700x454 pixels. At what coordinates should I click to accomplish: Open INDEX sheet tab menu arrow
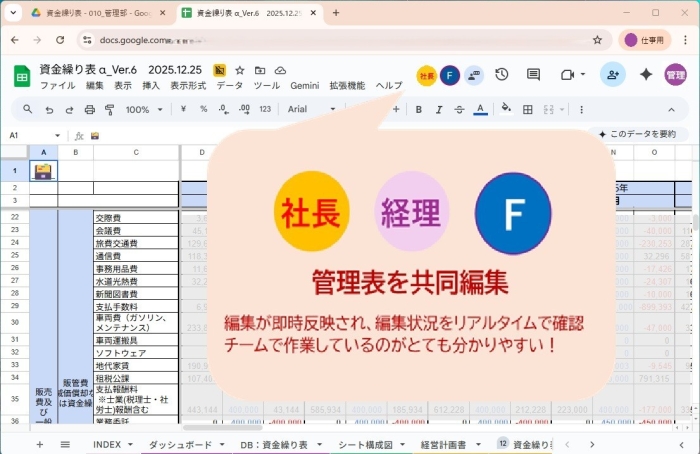coord(130,445)
